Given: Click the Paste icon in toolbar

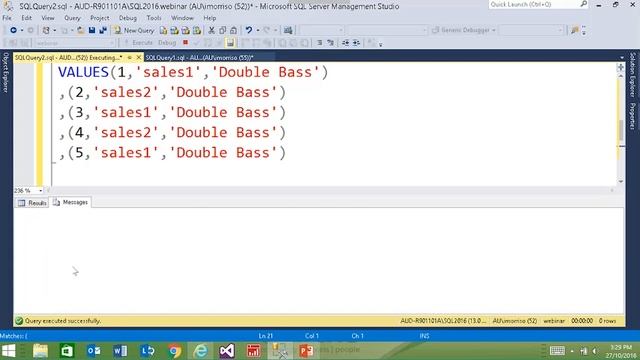Looking at the screenshot, I should [233, 30].
